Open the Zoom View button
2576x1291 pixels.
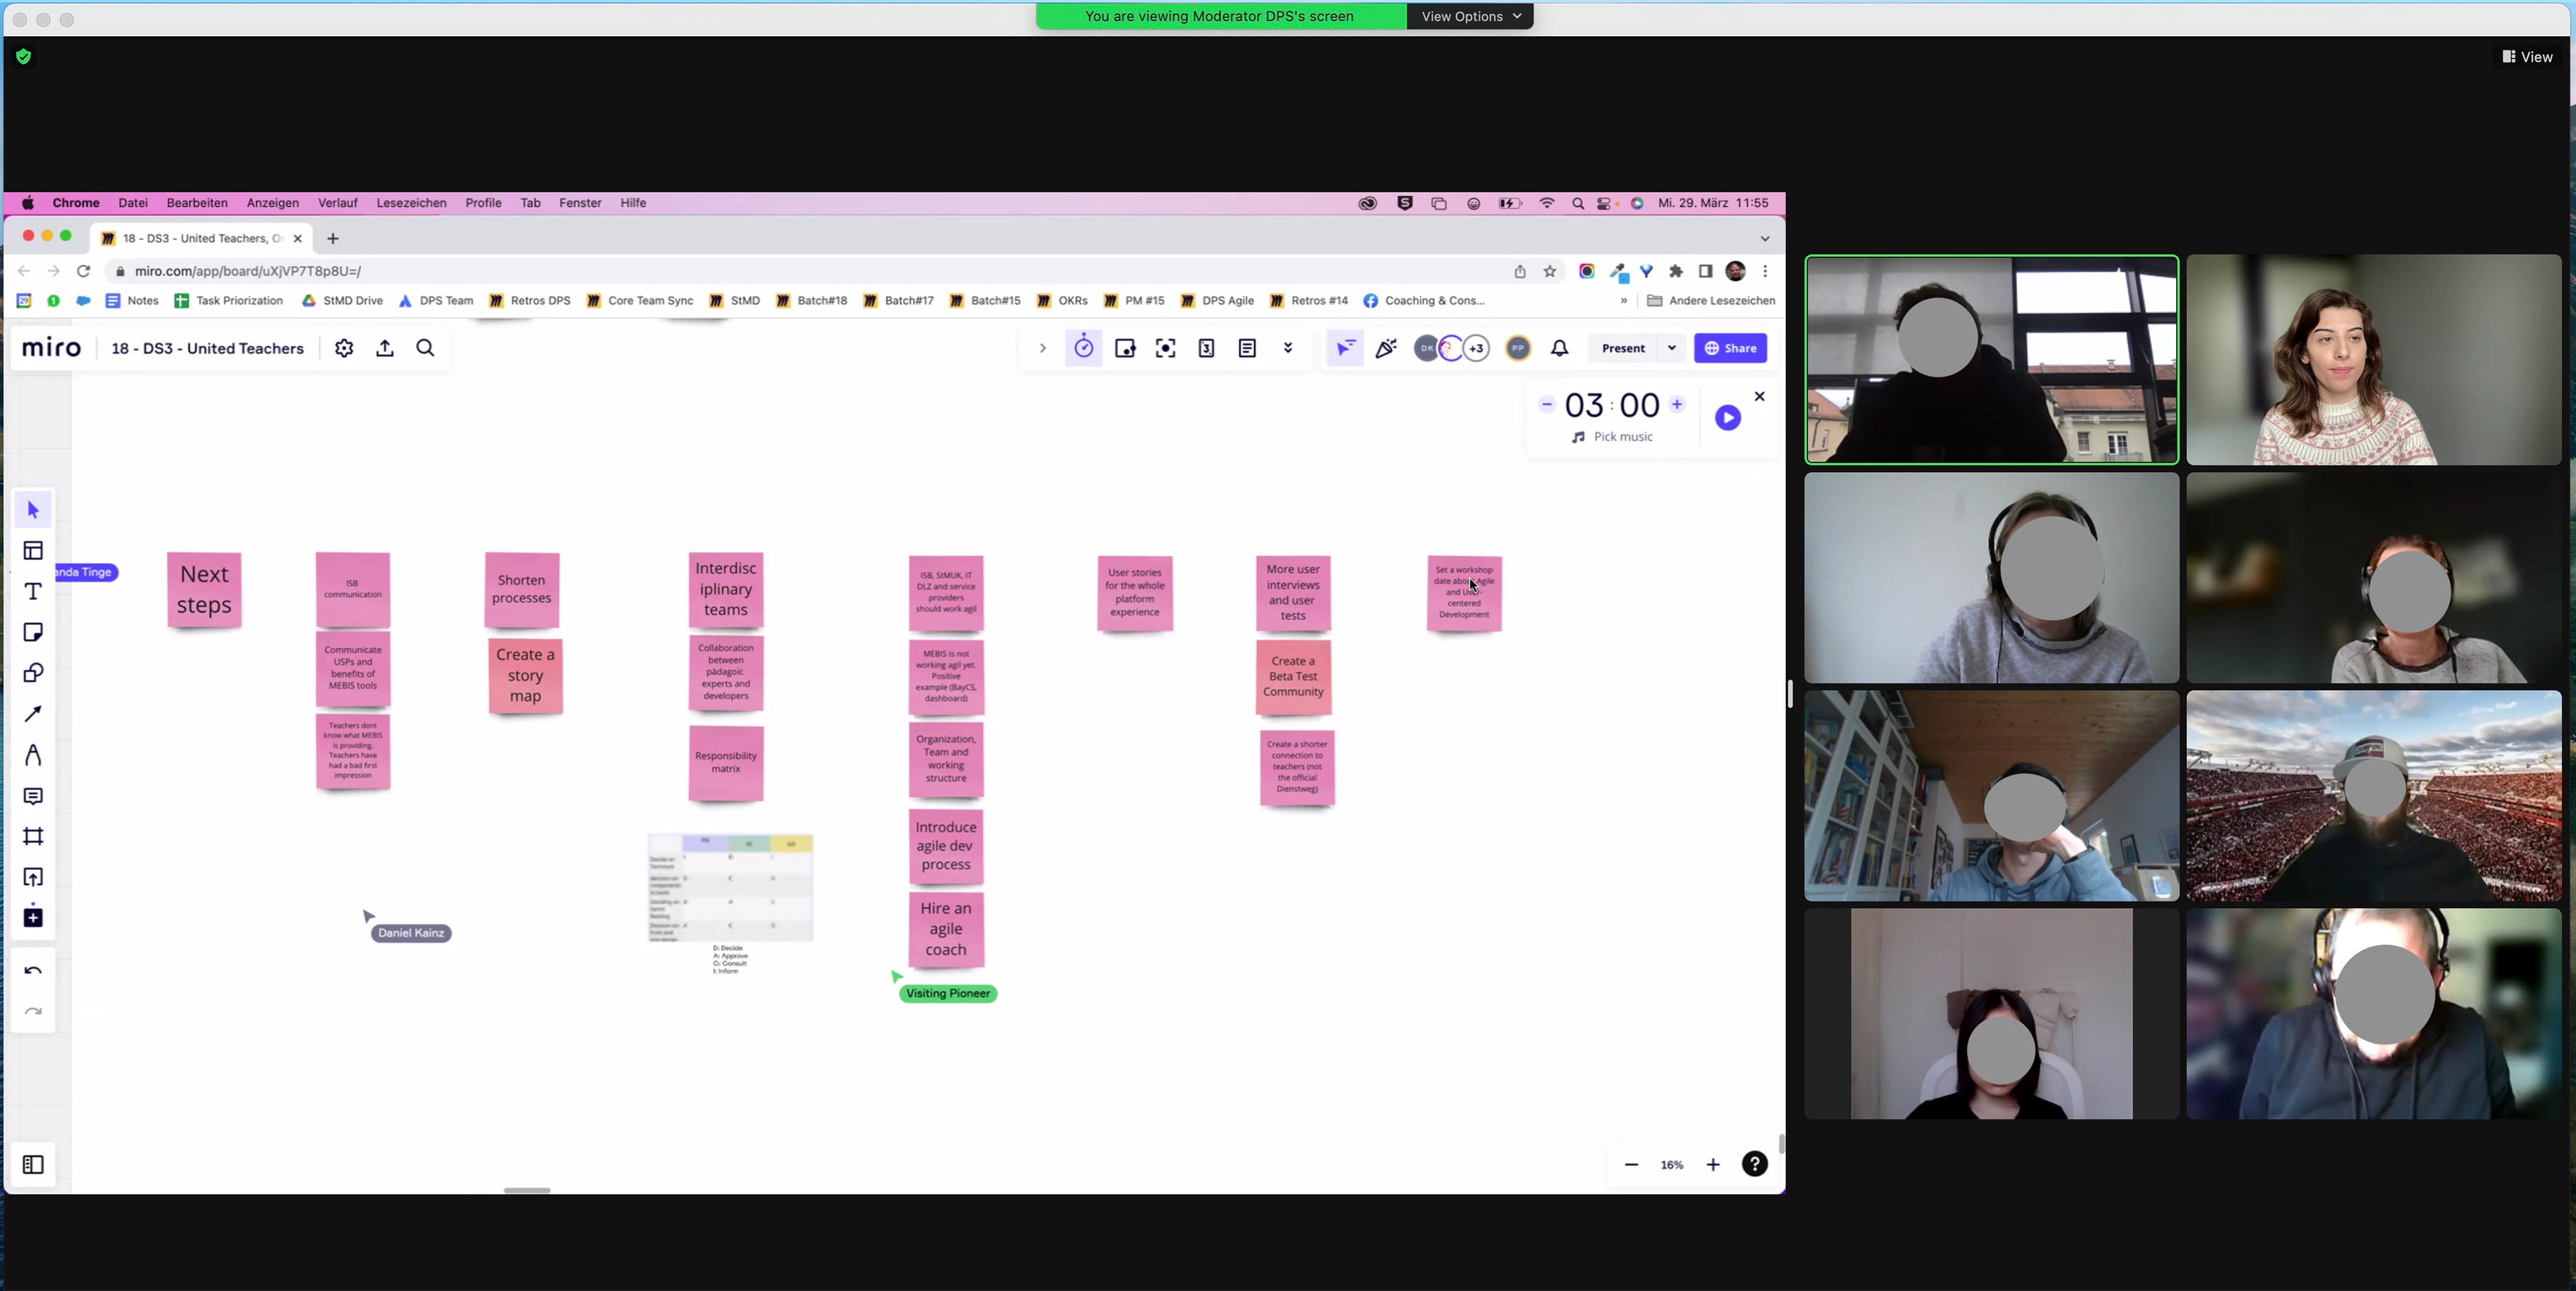[x=2527, y=57]
